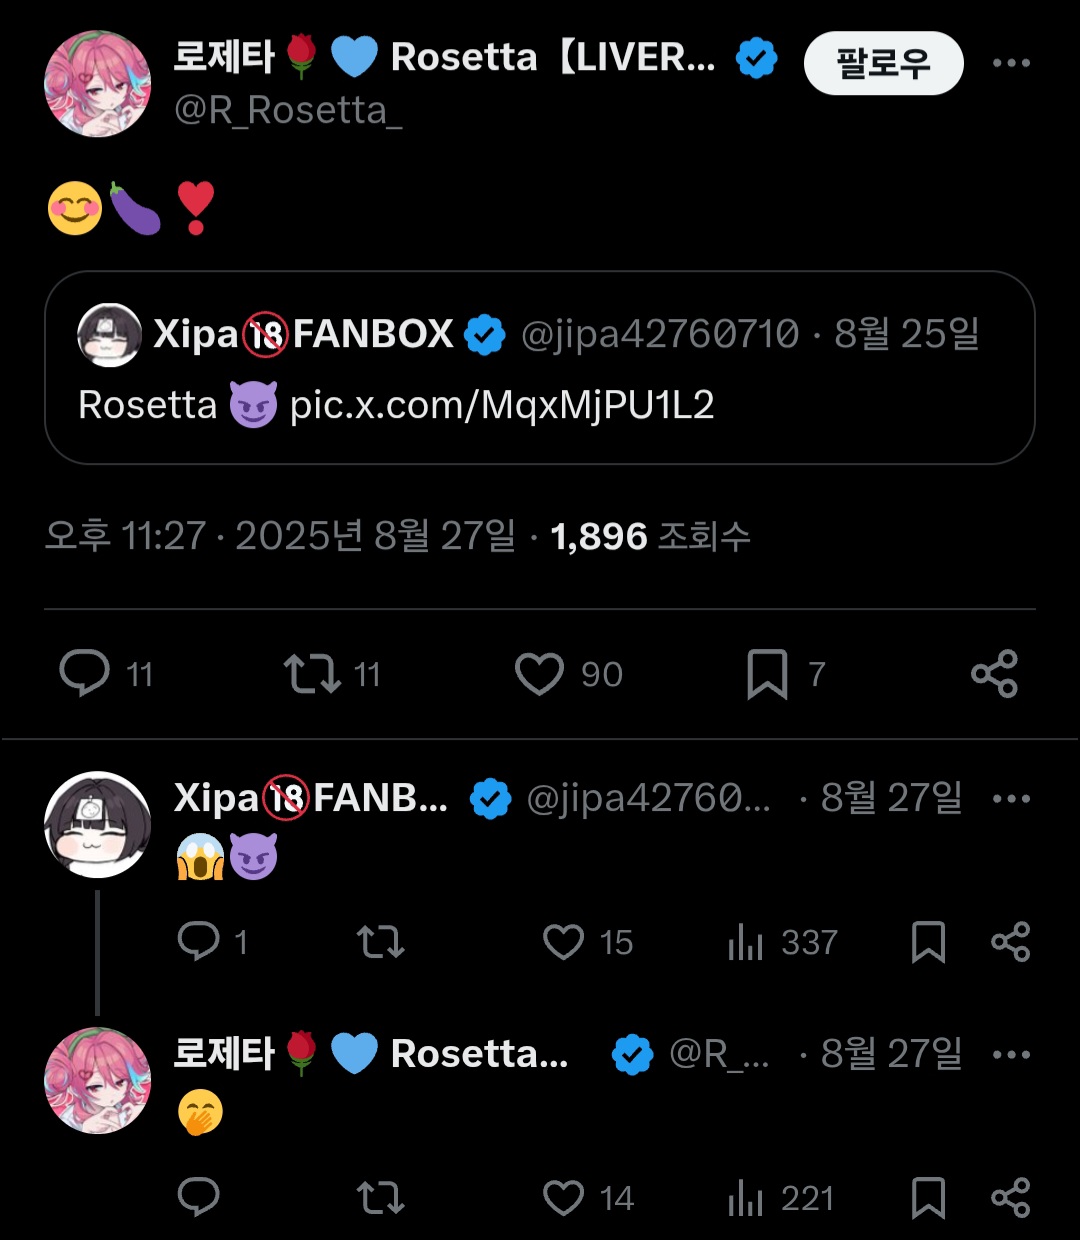Open more options on Xipa's reply

coord(1011,799)
